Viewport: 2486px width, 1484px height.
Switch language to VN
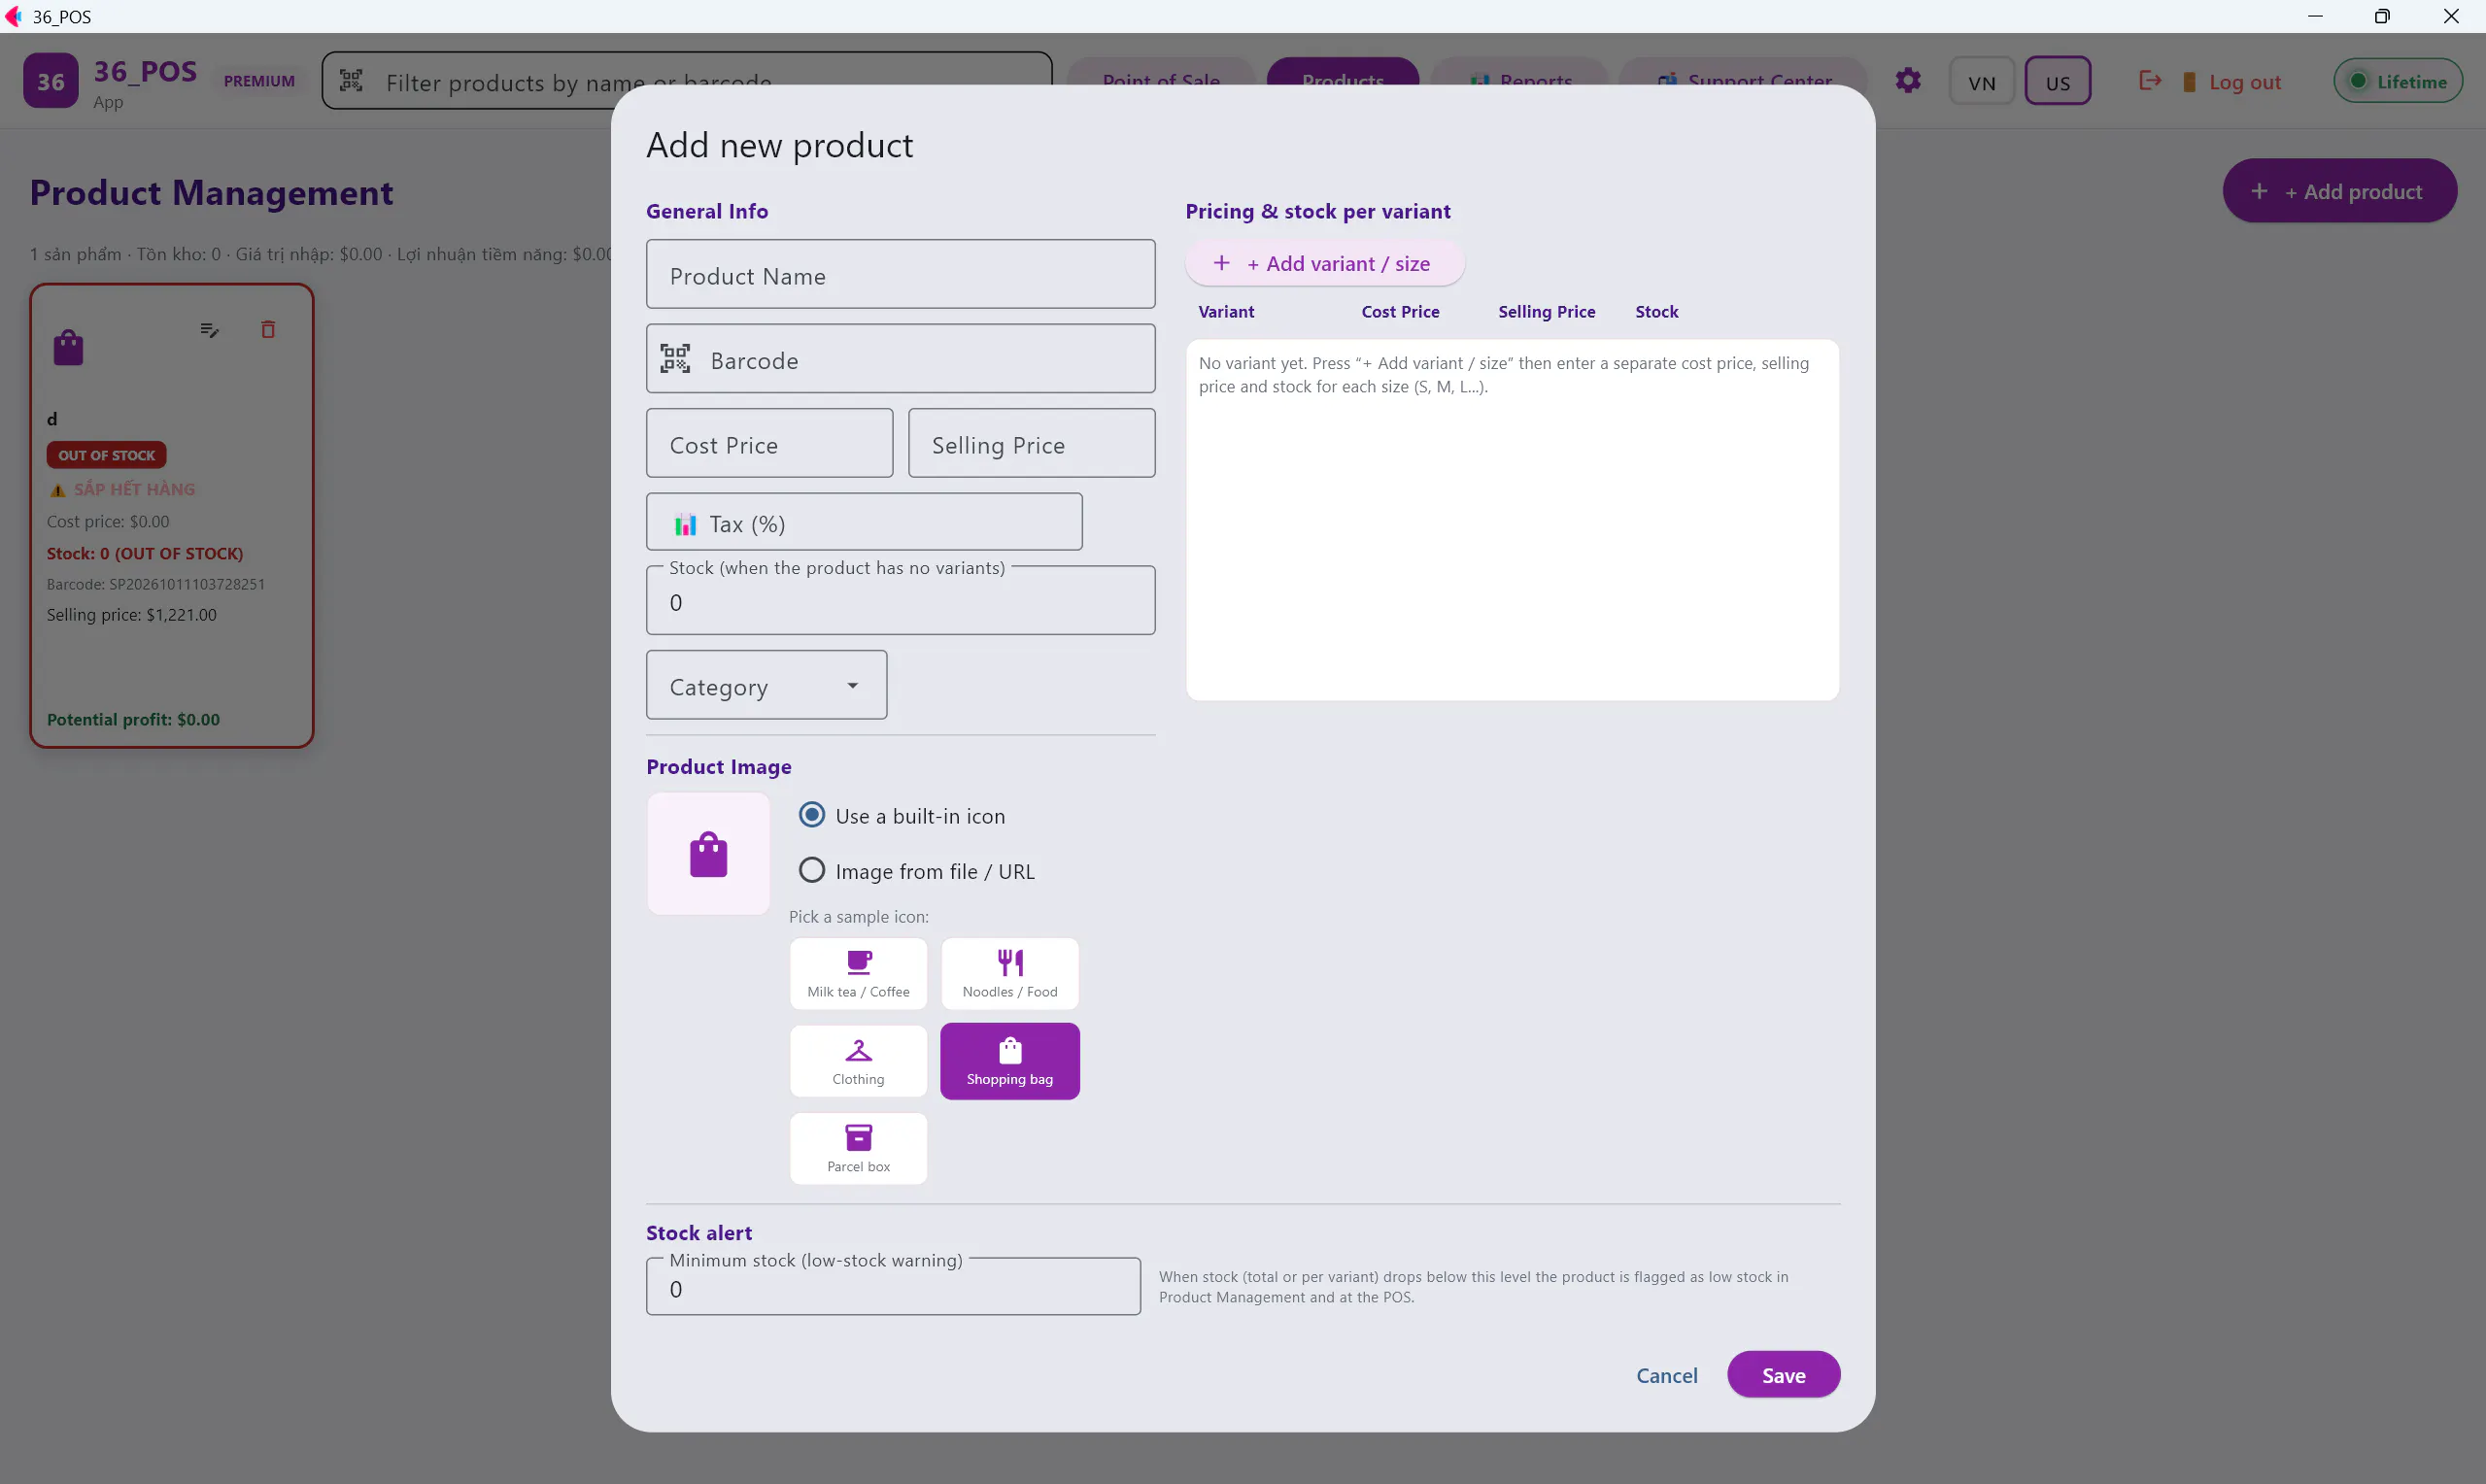point(1981,82)
